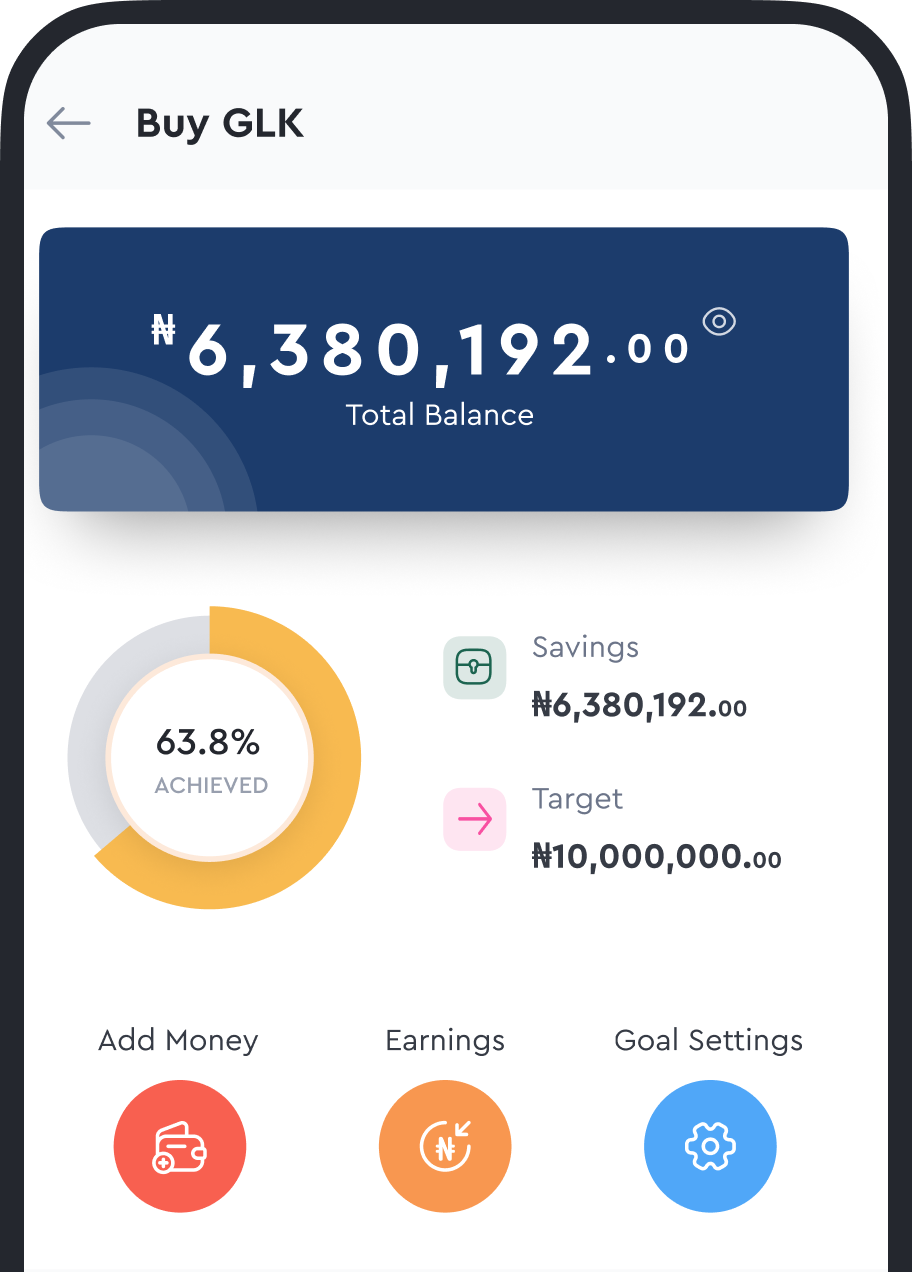Screen dimensions: 912x1272
Task: Click the Buy GLK page title
Action: pos(219,124)
